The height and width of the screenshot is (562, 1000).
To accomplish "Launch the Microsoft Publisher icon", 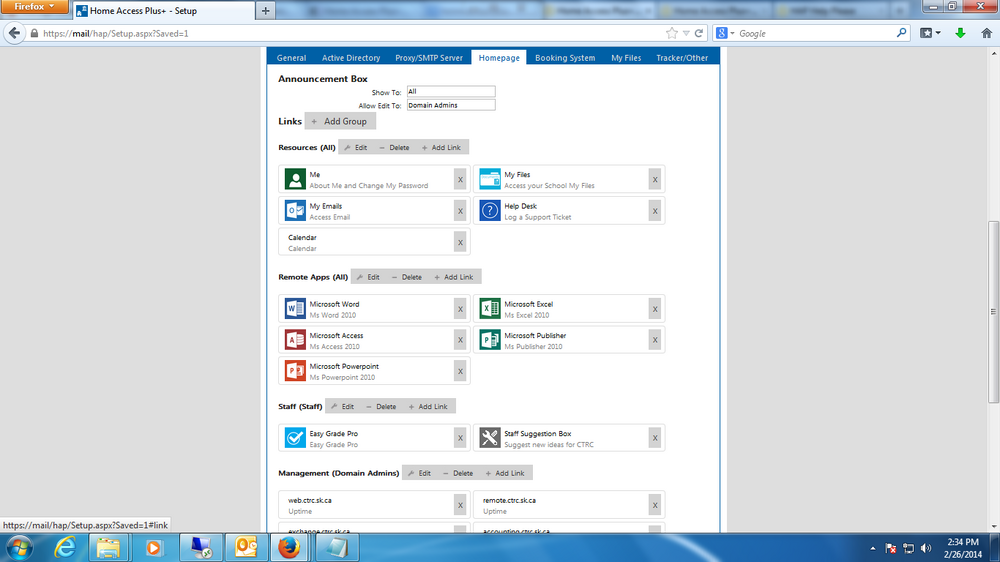I will point(490,340).
